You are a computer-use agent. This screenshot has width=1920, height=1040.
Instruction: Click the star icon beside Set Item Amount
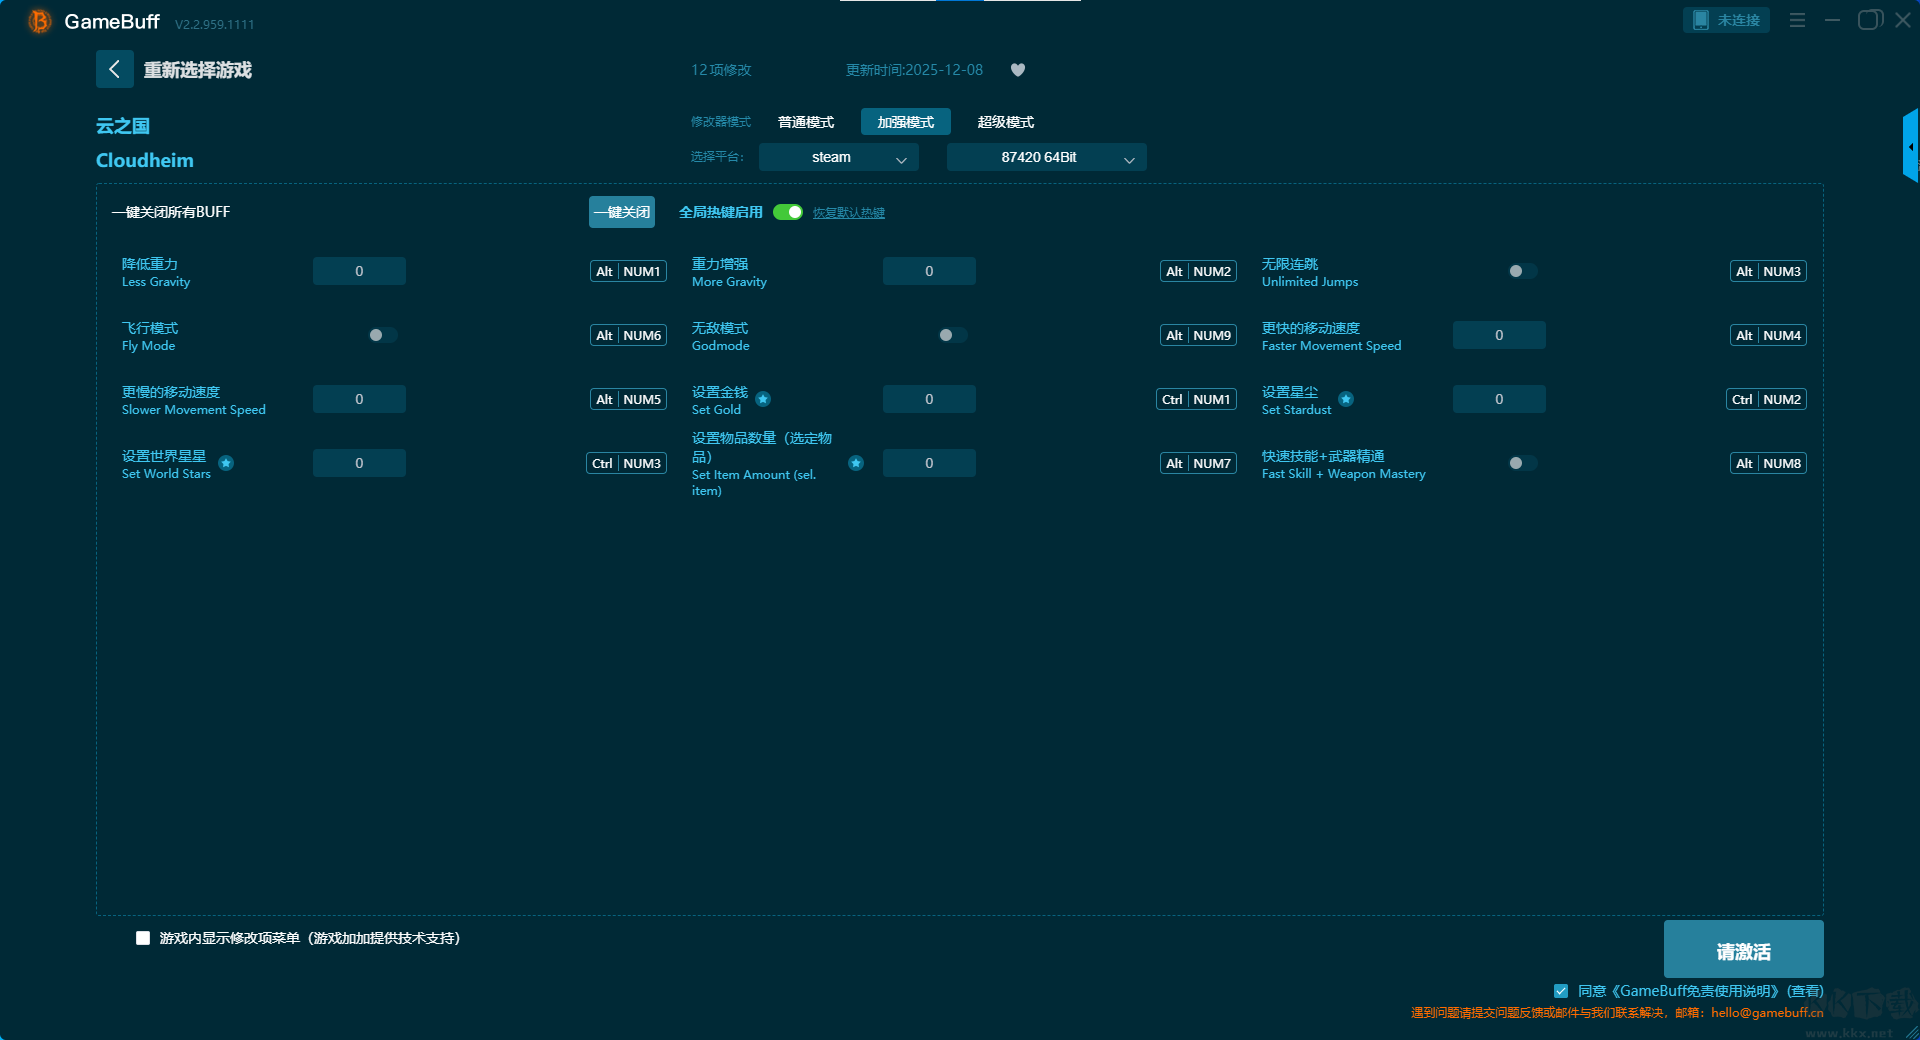tap(856, 463)
